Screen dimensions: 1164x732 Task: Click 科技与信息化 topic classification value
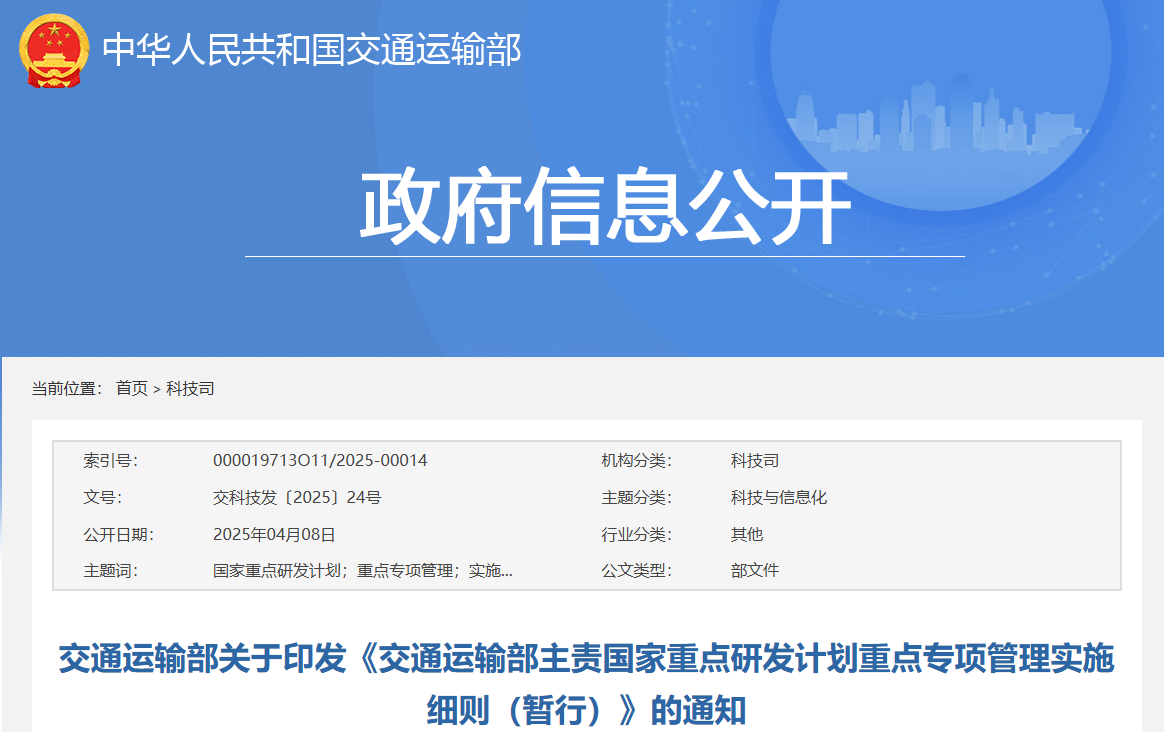coord(779,497)
